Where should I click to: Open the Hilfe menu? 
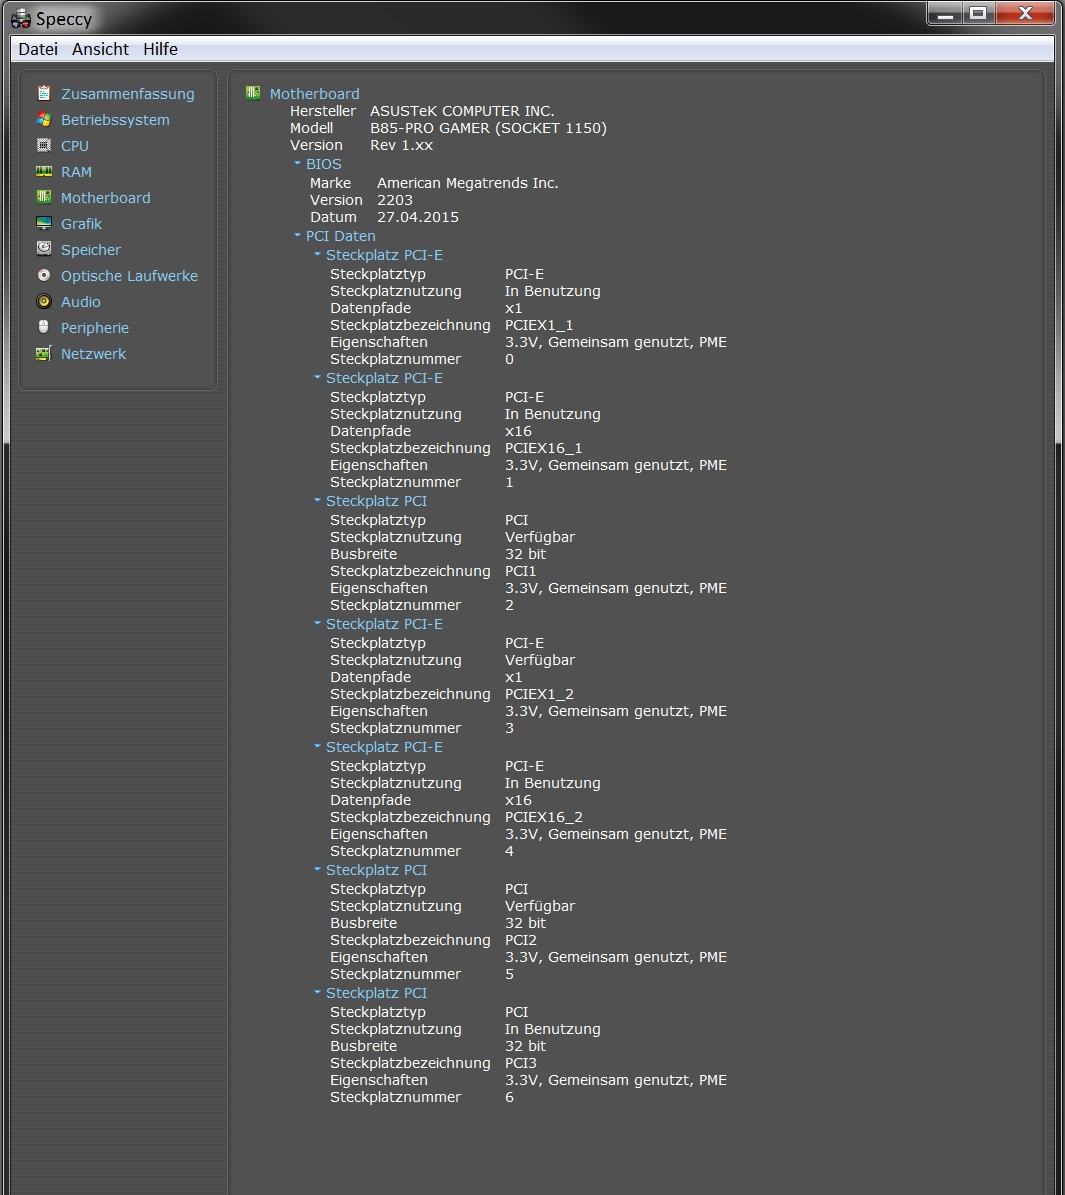point(160,49)
